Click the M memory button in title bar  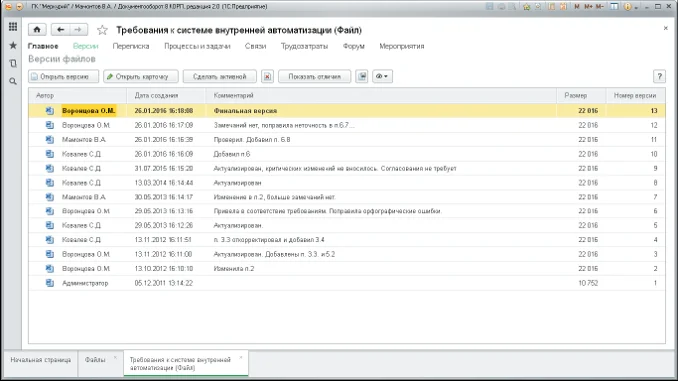577,6
